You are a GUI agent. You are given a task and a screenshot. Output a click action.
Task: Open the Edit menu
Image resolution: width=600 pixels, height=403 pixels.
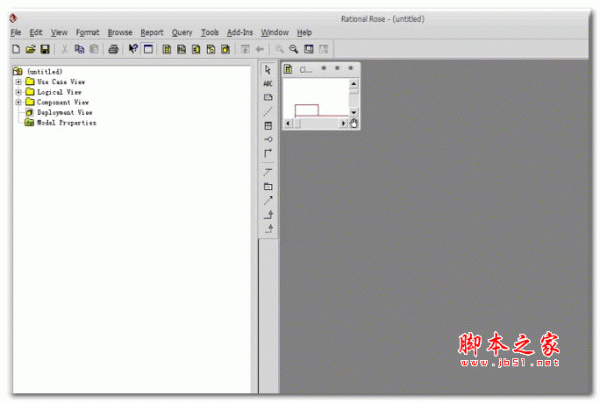pos(36,33)
